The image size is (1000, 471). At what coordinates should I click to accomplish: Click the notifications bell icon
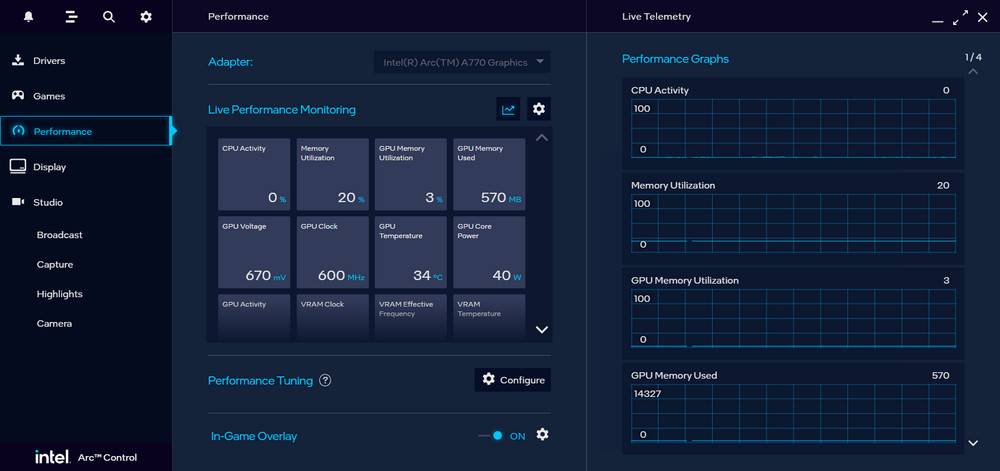coord(28,17)
